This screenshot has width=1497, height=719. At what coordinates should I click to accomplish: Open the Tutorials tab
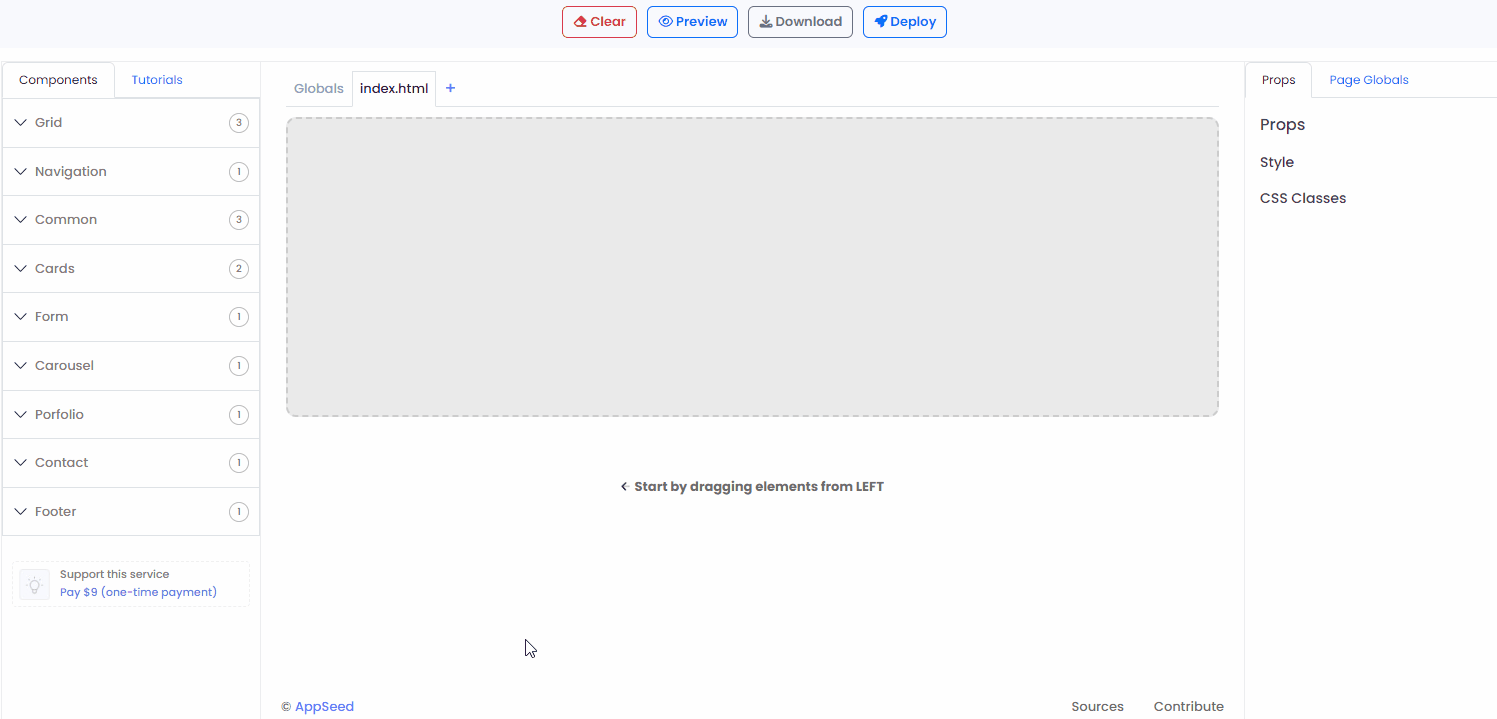coord(156,79)
